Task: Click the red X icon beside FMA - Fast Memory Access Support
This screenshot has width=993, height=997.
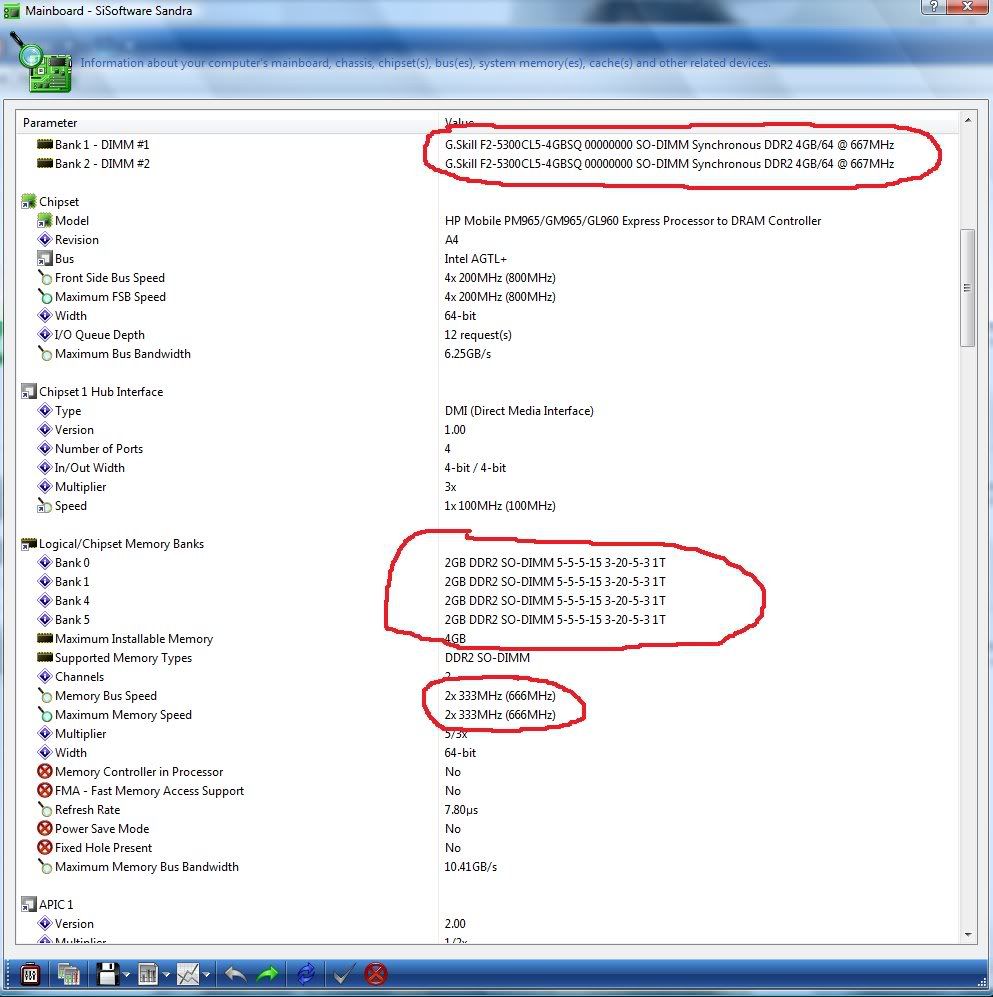Action: [45, 790]
